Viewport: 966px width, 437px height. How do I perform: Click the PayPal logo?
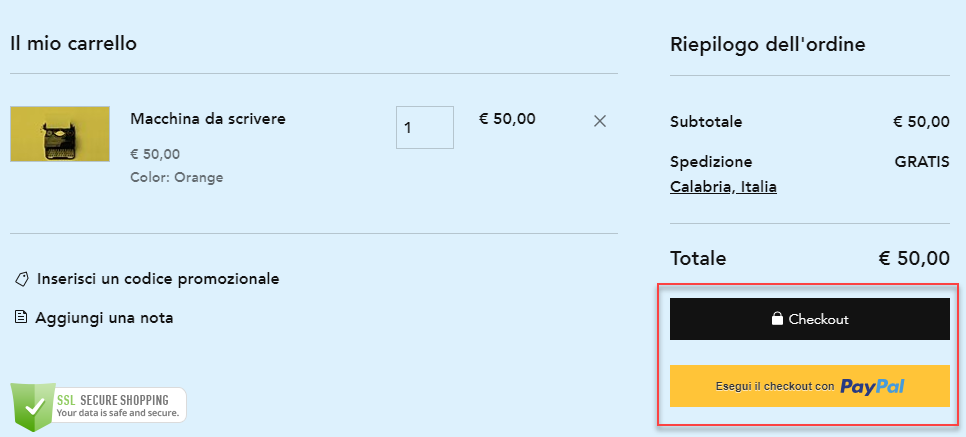tap(872, 386)
